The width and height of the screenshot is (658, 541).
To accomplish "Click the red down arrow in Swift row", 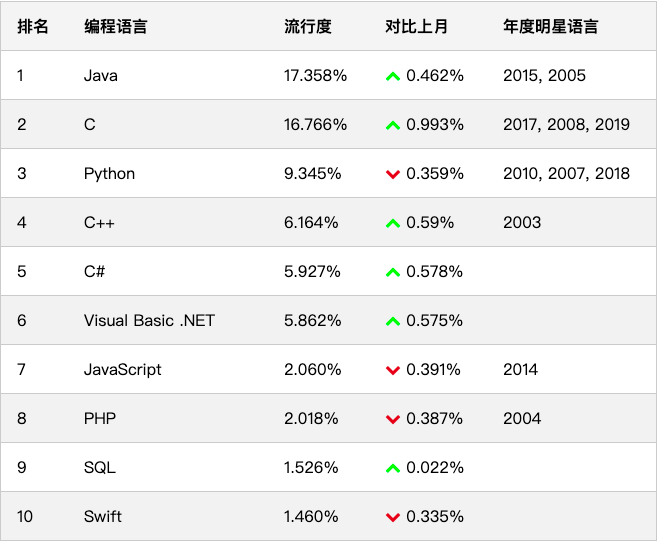I will point(393,517).
